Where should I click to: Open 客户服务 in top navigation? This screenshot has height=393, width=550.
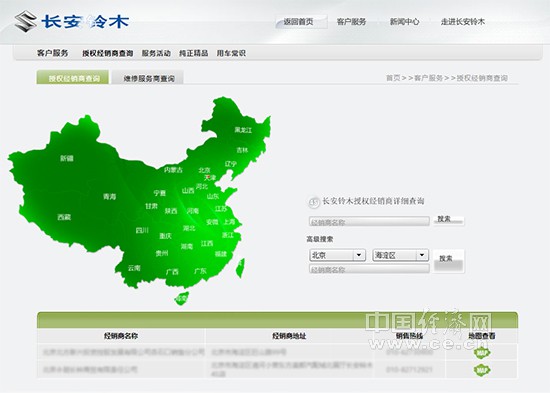(351, 22)
